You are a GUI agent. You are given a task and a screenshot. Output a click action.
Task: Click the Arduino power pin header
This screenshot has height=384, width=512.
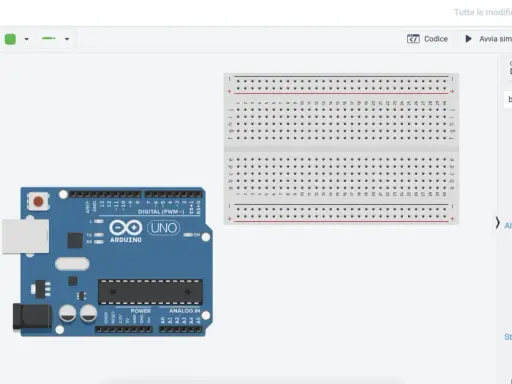click(124, 329)
